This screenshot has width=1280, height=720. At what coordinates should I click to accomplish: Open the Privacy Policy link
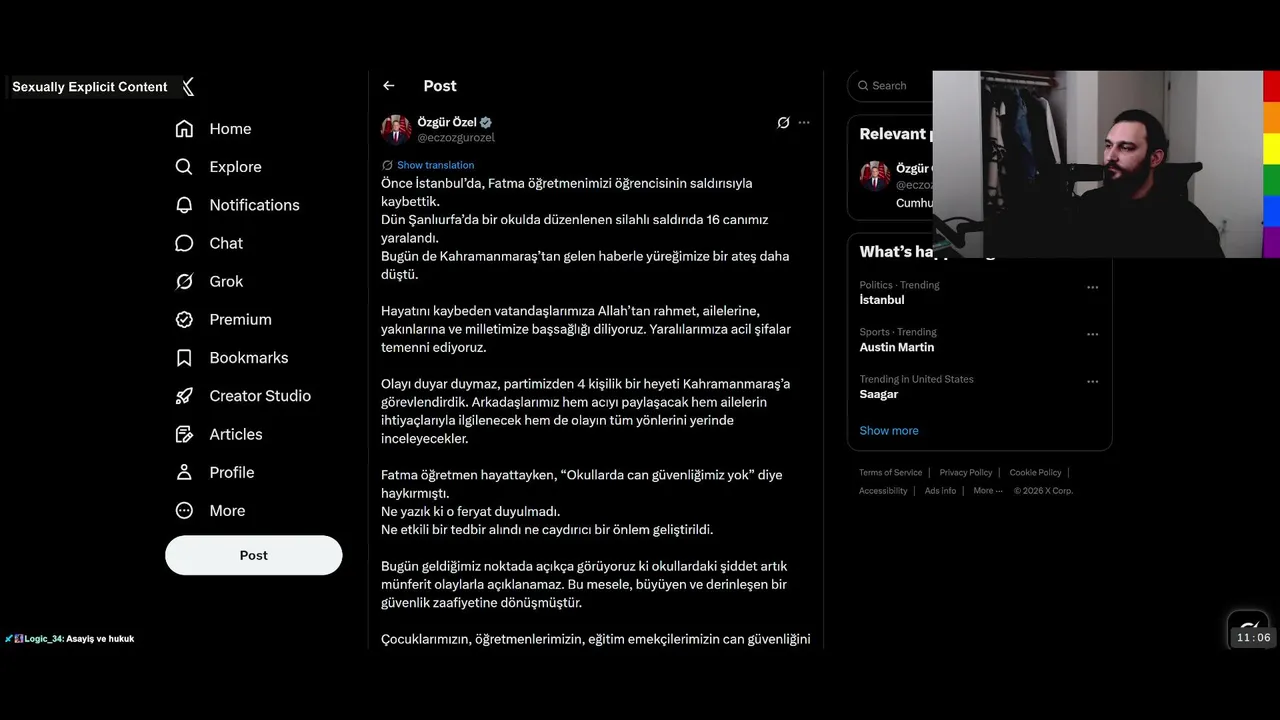[x=966, y=473]
